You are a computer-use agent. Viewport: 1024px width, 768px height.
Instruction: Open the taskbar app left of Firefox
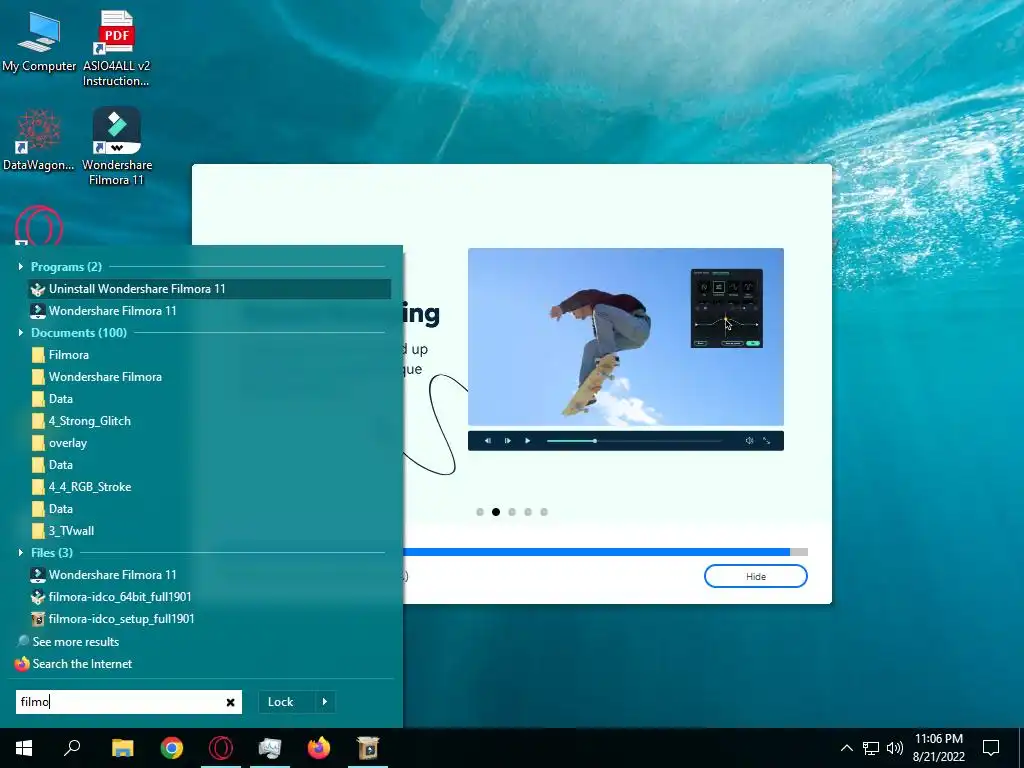coord(270,748)
